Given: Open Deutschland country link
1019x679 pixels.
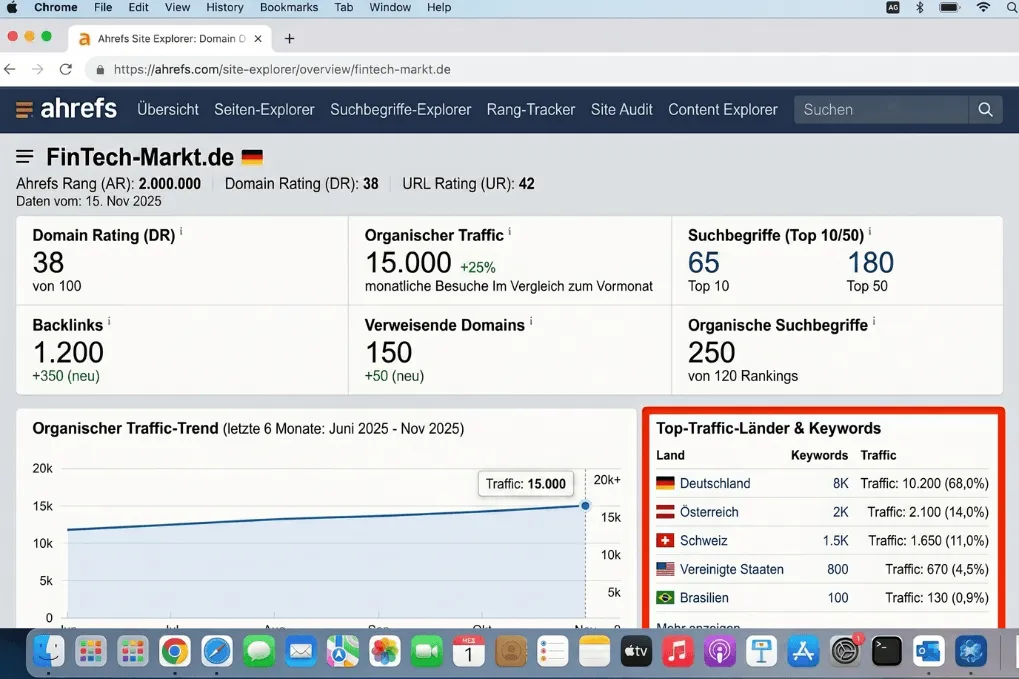Looking at the screenshot, I should tap(715, 483).
